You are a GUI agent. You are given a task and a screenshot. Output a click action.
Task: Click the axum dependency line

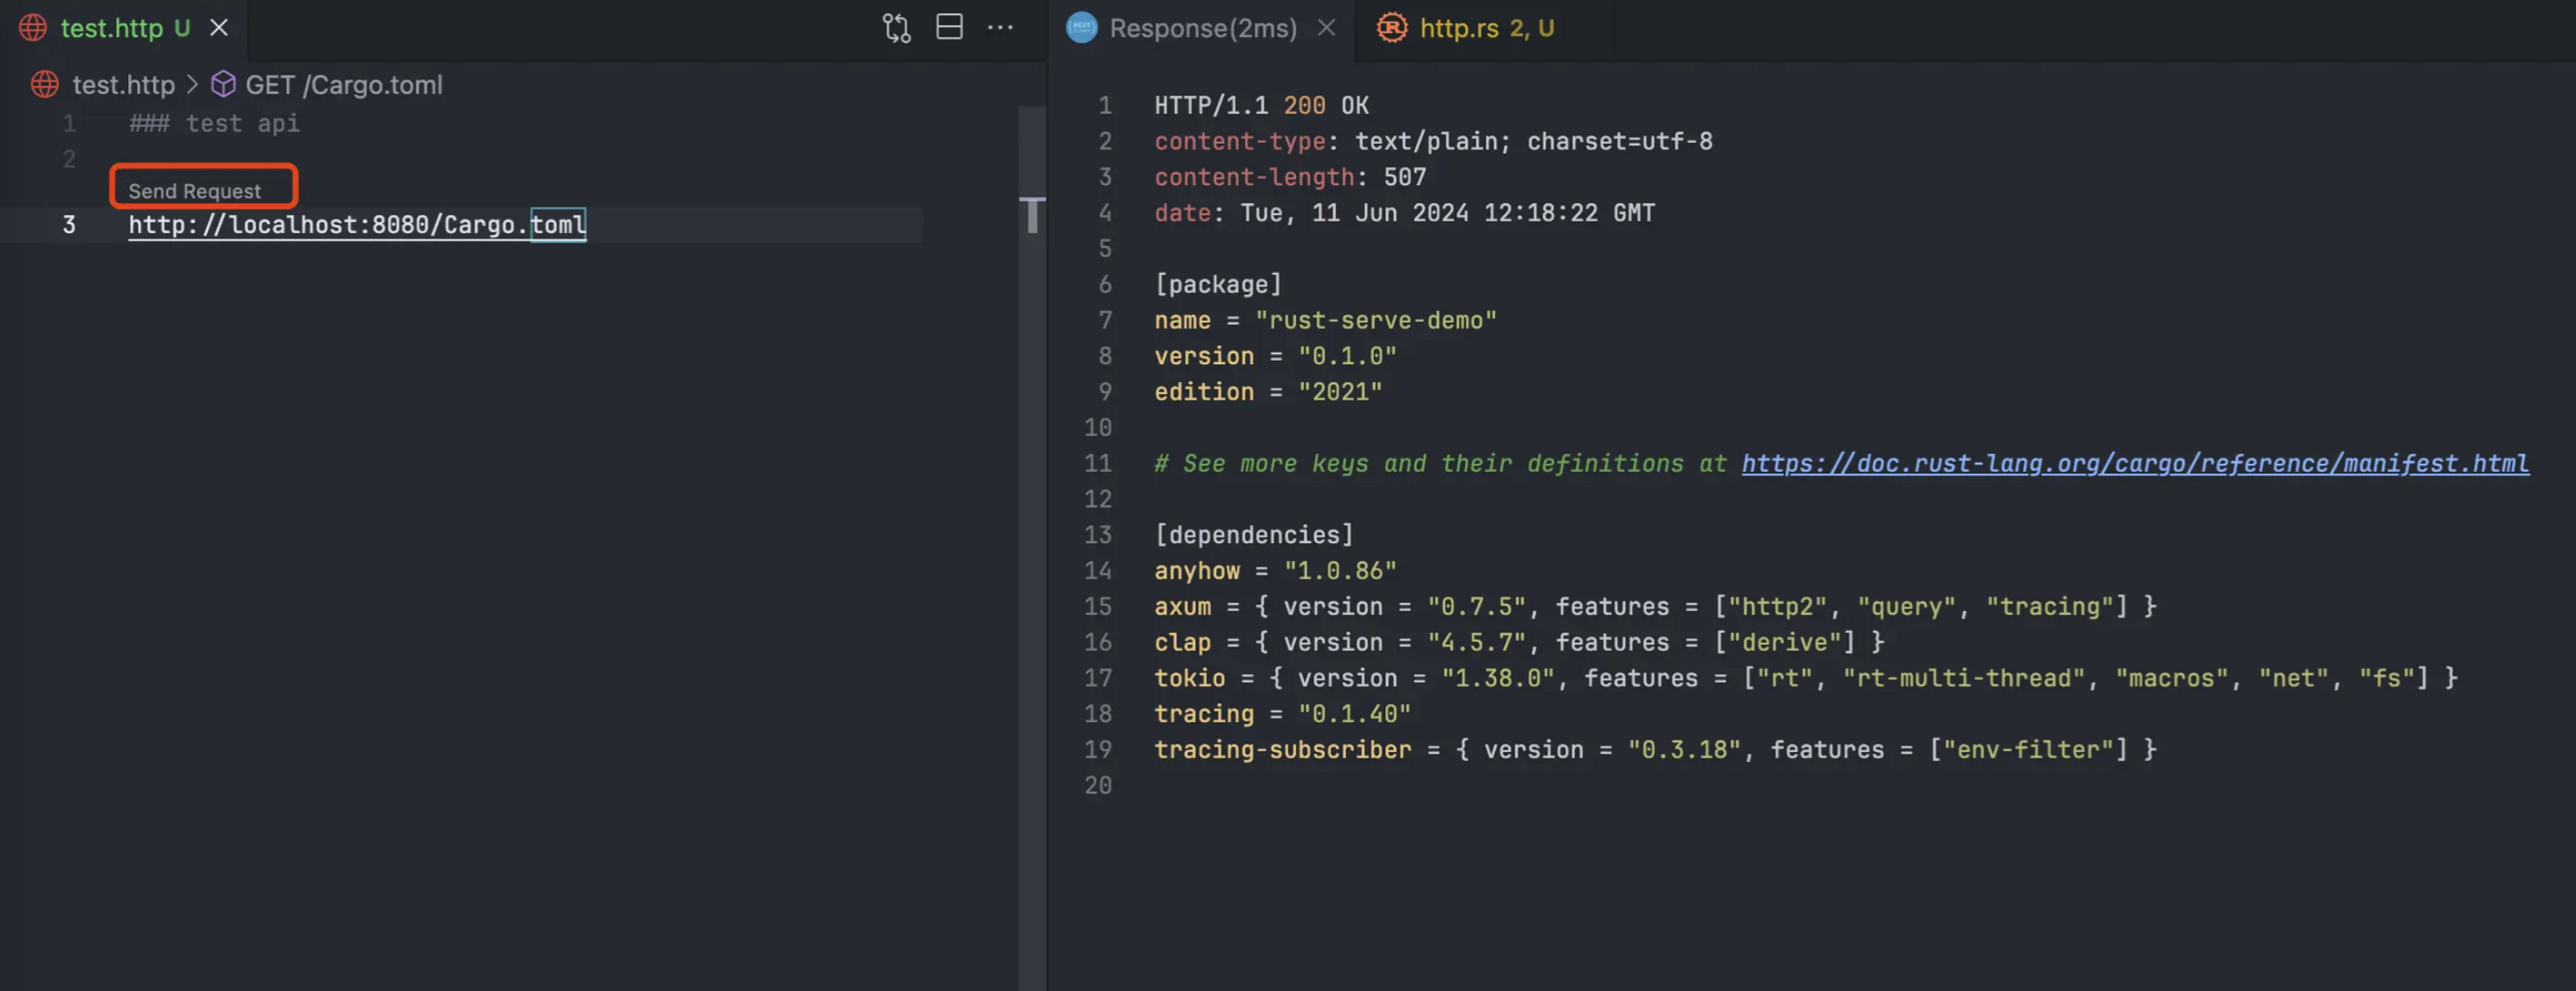click(1655, 607)
